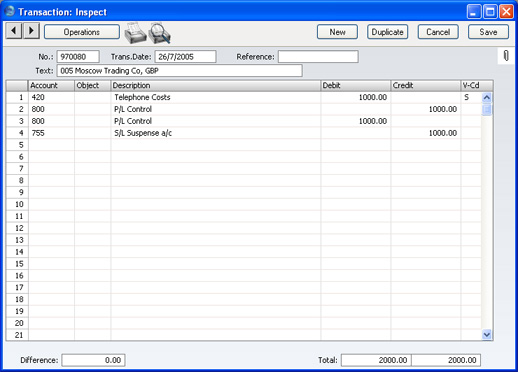Viewport: 518px width, 372px height.
Task: Click the 1000.00 credit in row 2
Action: tap(425, 109)
